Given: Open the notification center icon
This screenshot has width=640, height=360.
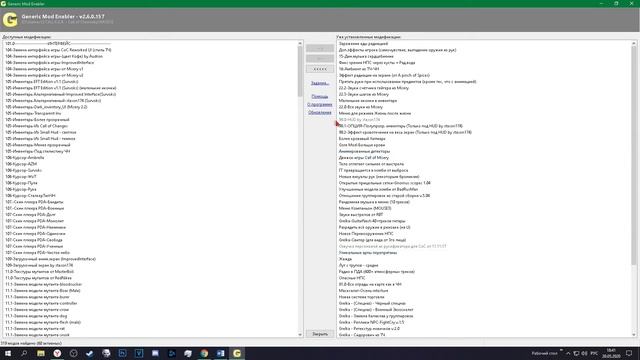Looking at the screenshot, I should (x=629, y=353).
